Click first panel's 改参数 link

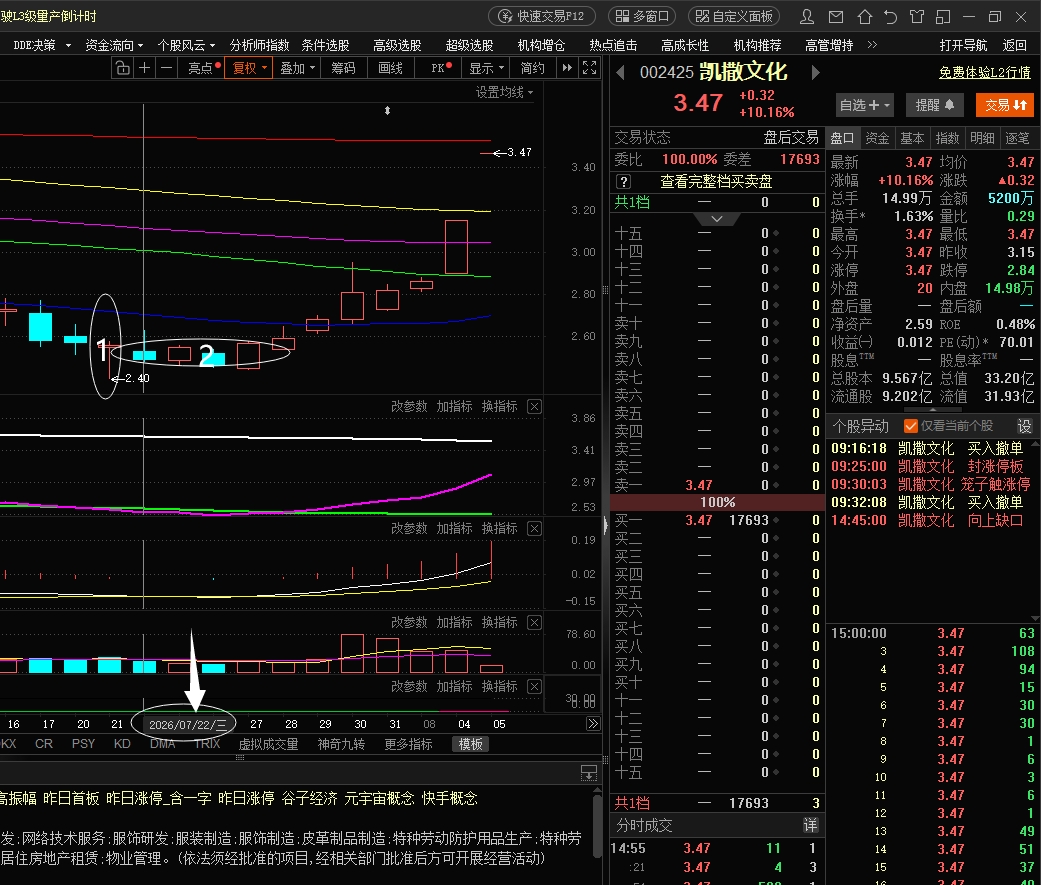coord(408,406)
